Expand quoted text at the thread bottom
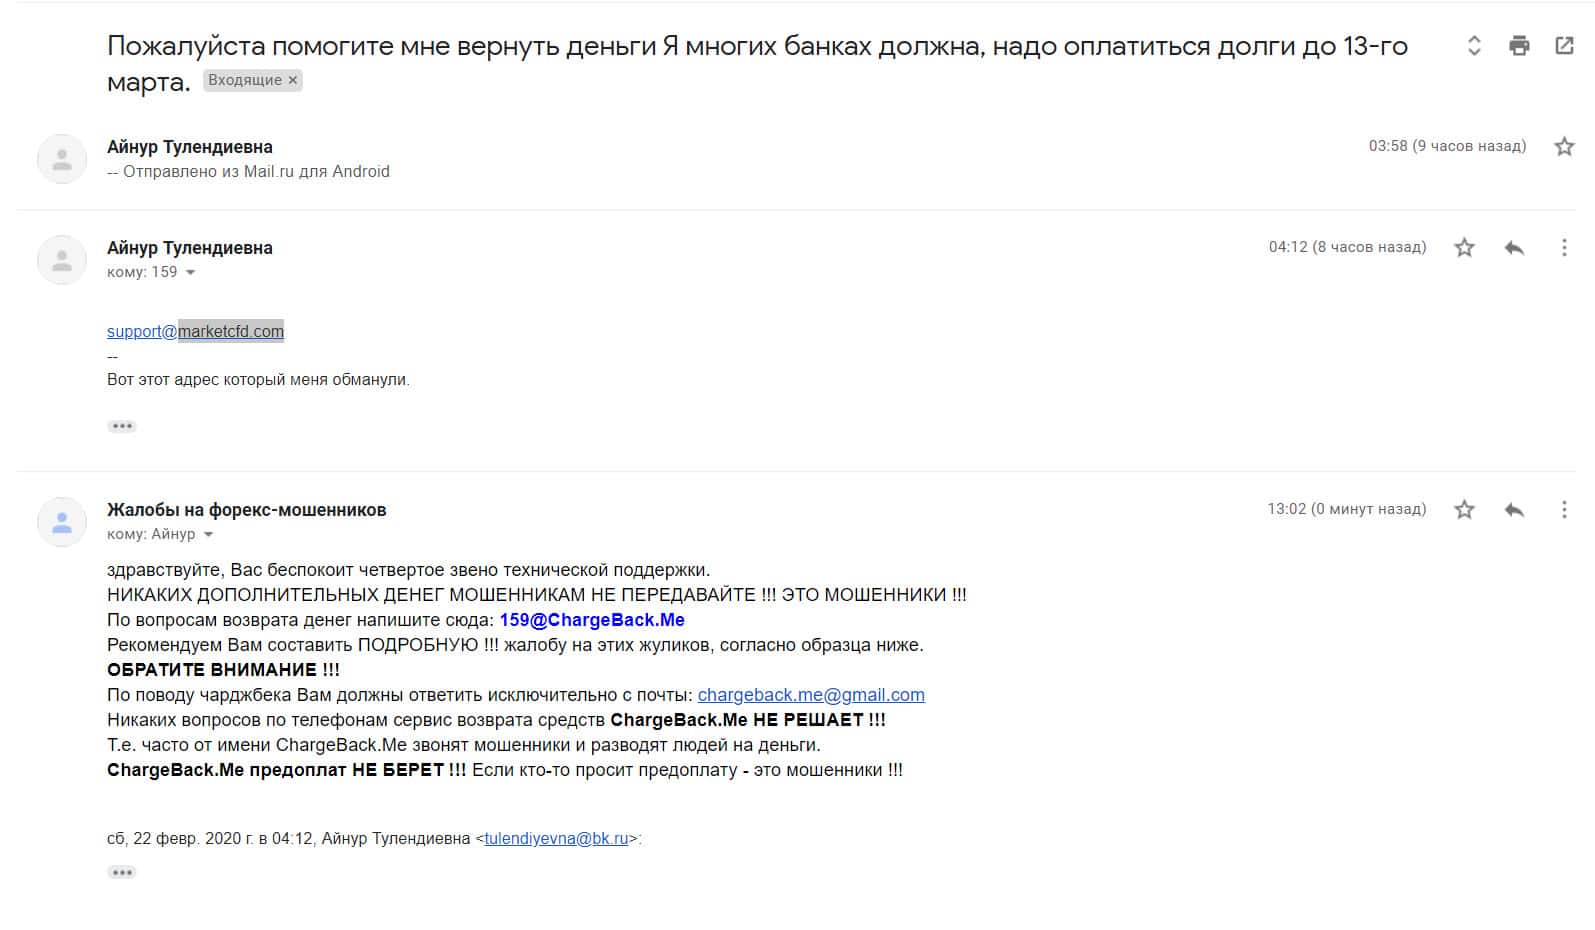This screenshot has width=1595, height=930. 122,872
